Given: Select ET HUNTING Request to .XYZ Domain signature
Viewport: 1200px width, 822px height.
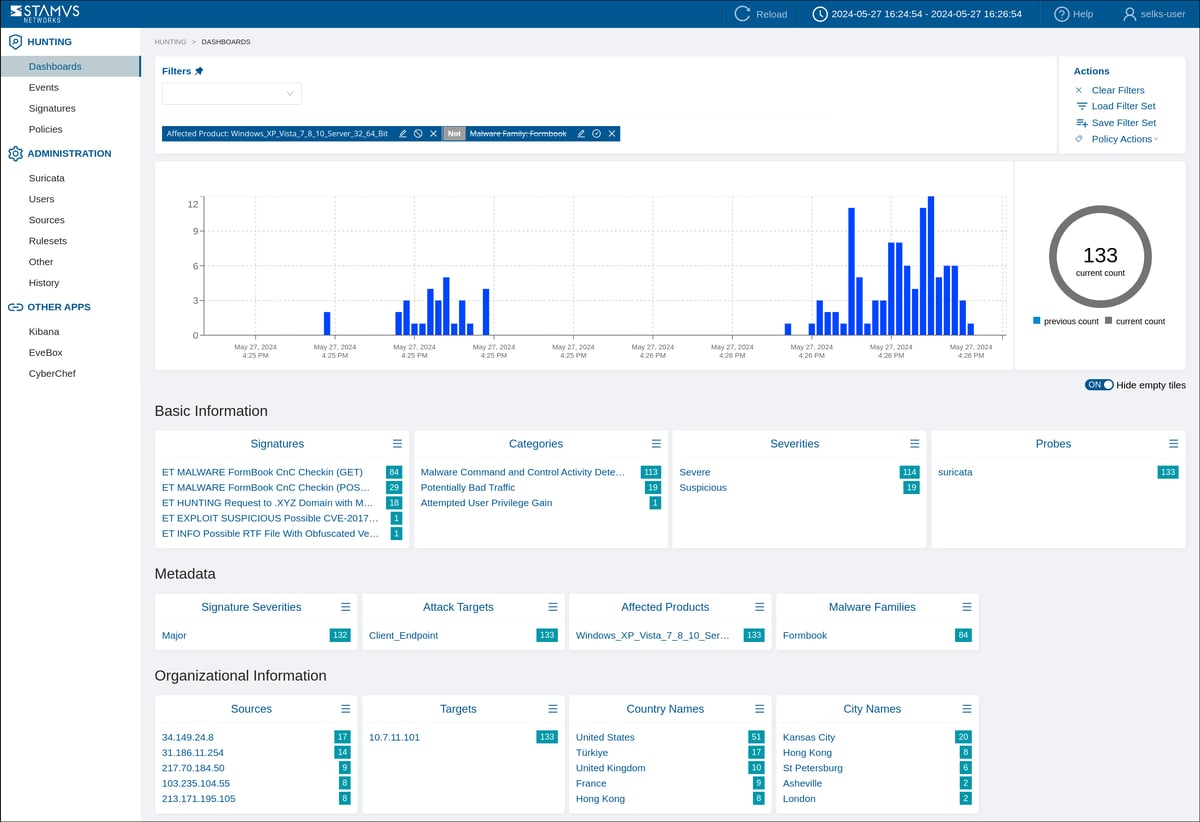Looking at the screenshot, I should (268, 503).
